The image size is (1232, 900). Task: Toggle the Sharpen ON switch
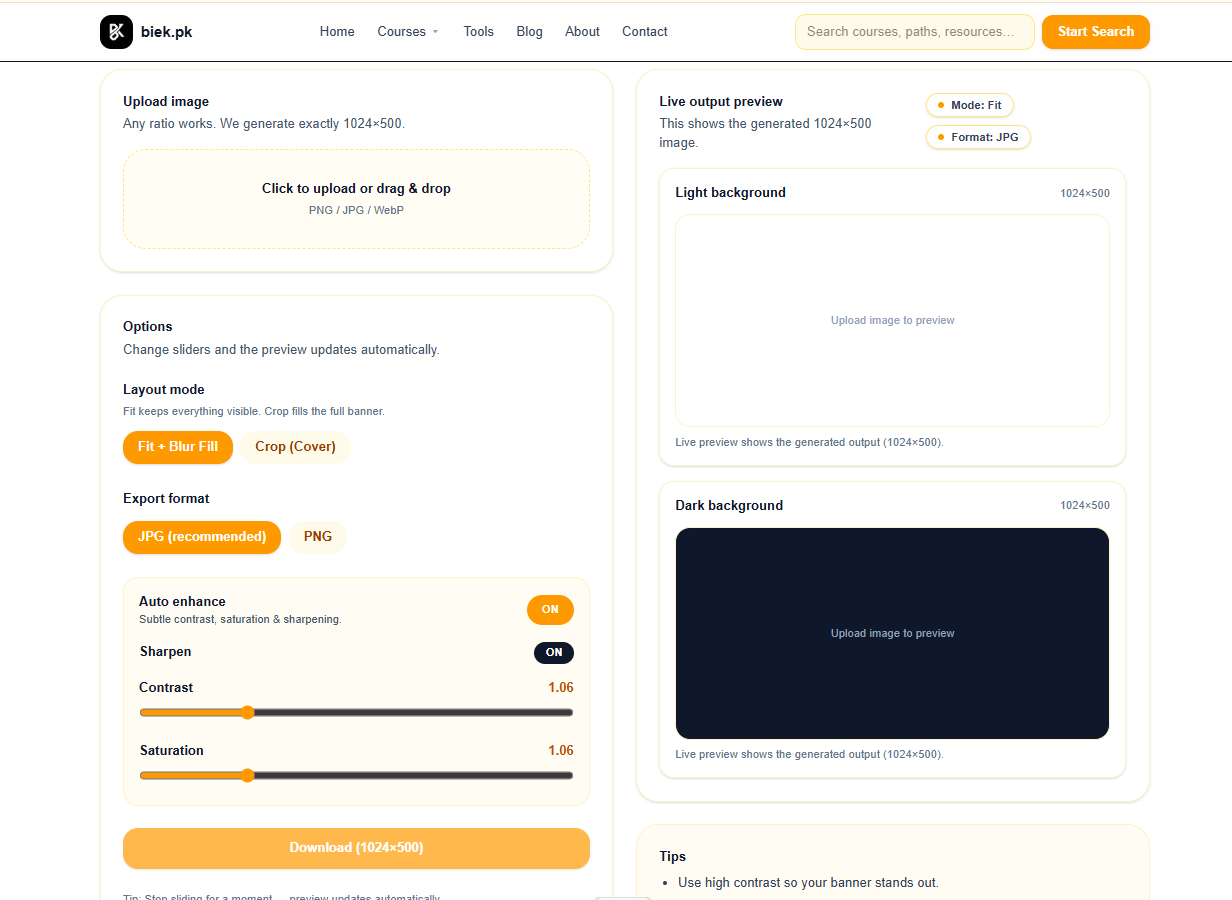pos(554,653)
